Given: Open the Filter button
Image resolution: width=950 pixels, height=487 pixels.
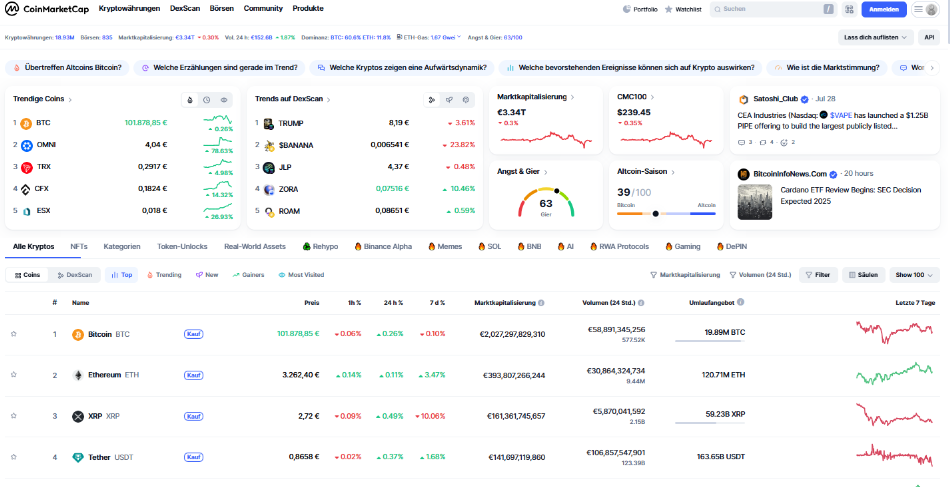Looking at the screenshot, I should pyautogui.click(x=818, y=275).
